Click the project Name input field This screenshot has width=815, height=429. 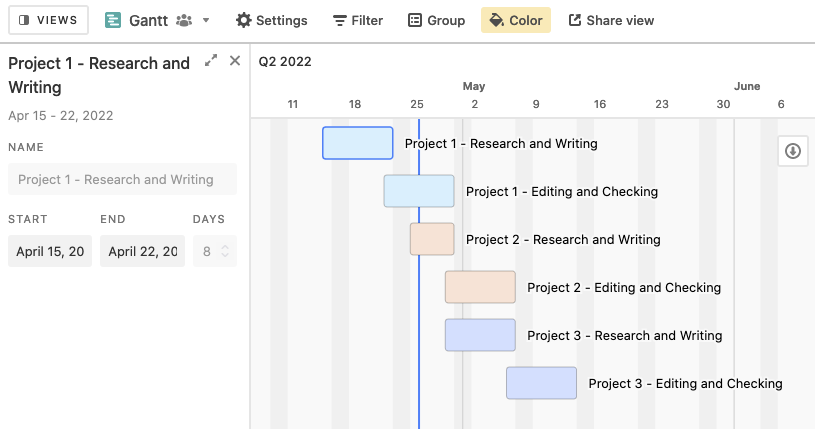pos(123,179)
